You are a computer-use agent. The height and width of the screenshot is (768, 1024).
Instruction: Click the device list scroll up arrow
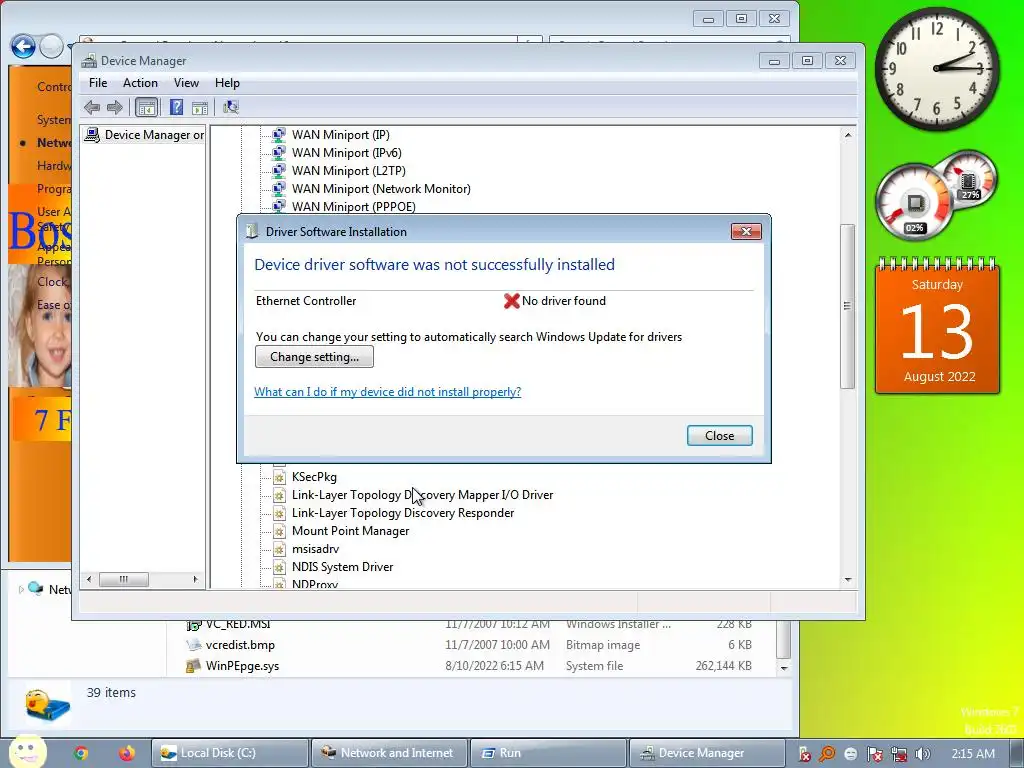pyautogui.click(x=848, y=135)
